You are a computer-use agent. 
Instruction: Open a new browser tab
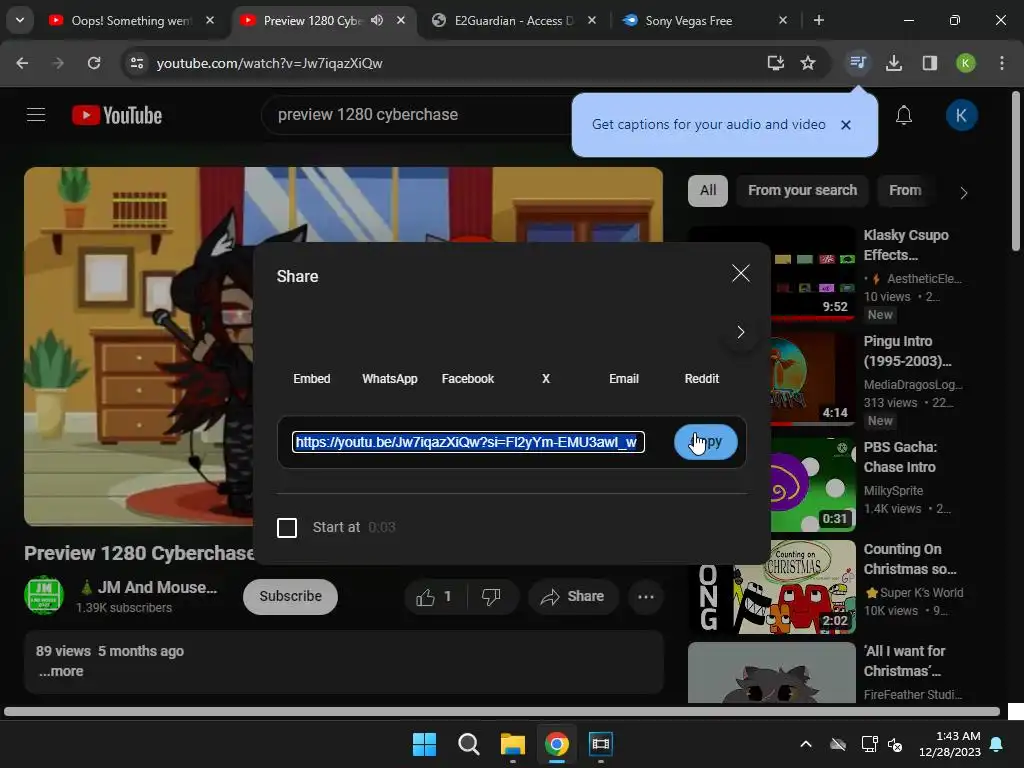pos(818,20)
